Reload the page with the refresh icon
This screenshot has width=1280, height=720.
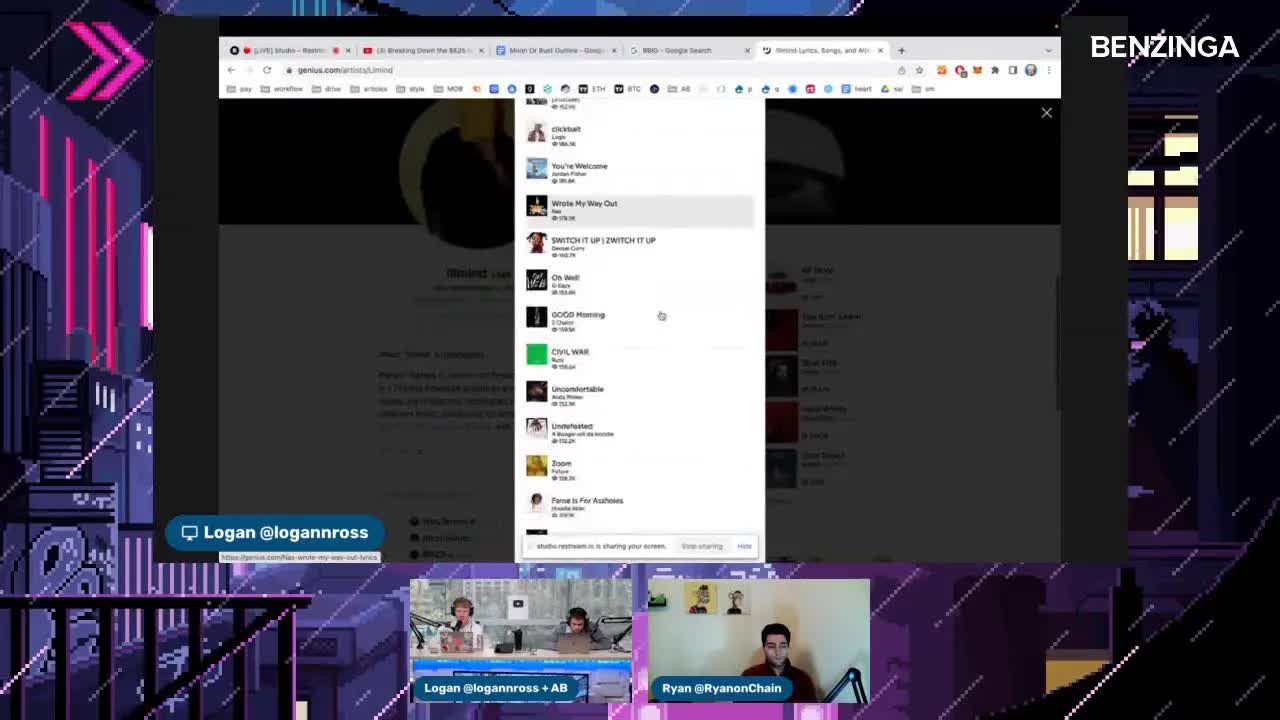[267, 70]
